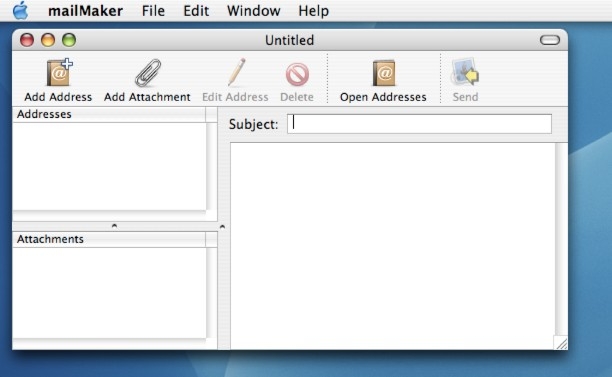Open the Edit menu
612x377 pixels.
[196, 11]
